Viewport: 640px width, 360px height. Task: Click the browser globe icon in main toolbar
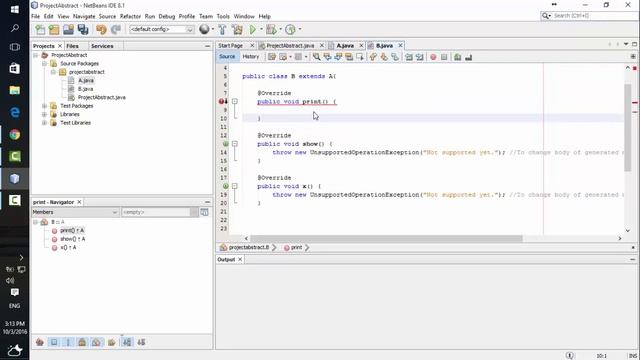point(204,29)
